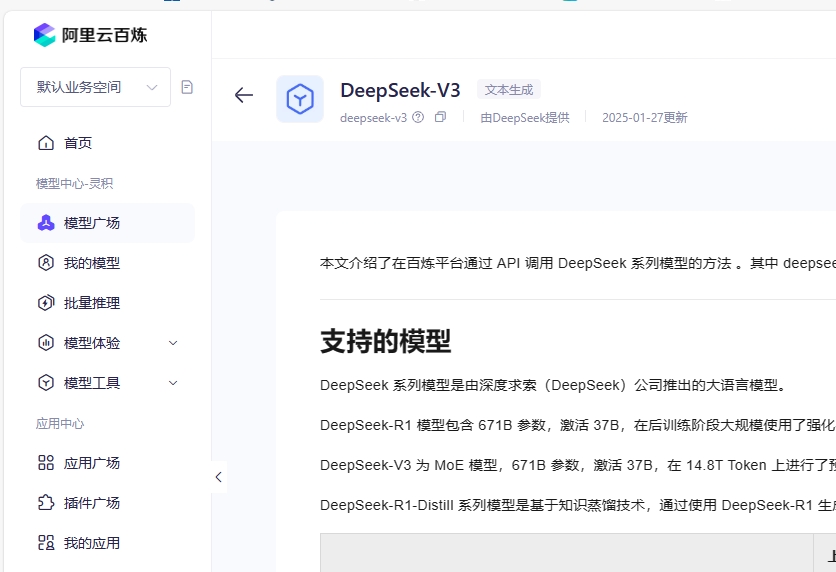Screen dimensions: 836x572
Task: Select 模型广场 in the sidebar
Action: [x=107, y=223]
